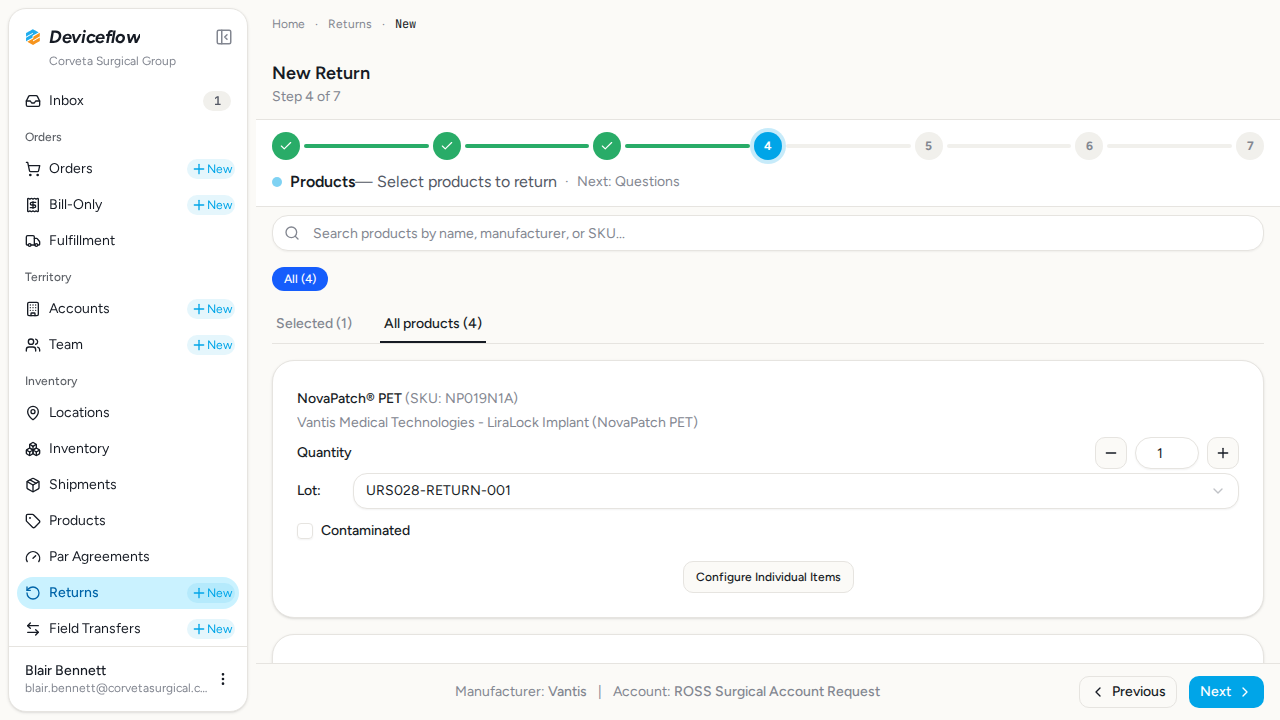
Task: Open the Lot dropdown URS028-RETURN-001
Action: (795, 491)
